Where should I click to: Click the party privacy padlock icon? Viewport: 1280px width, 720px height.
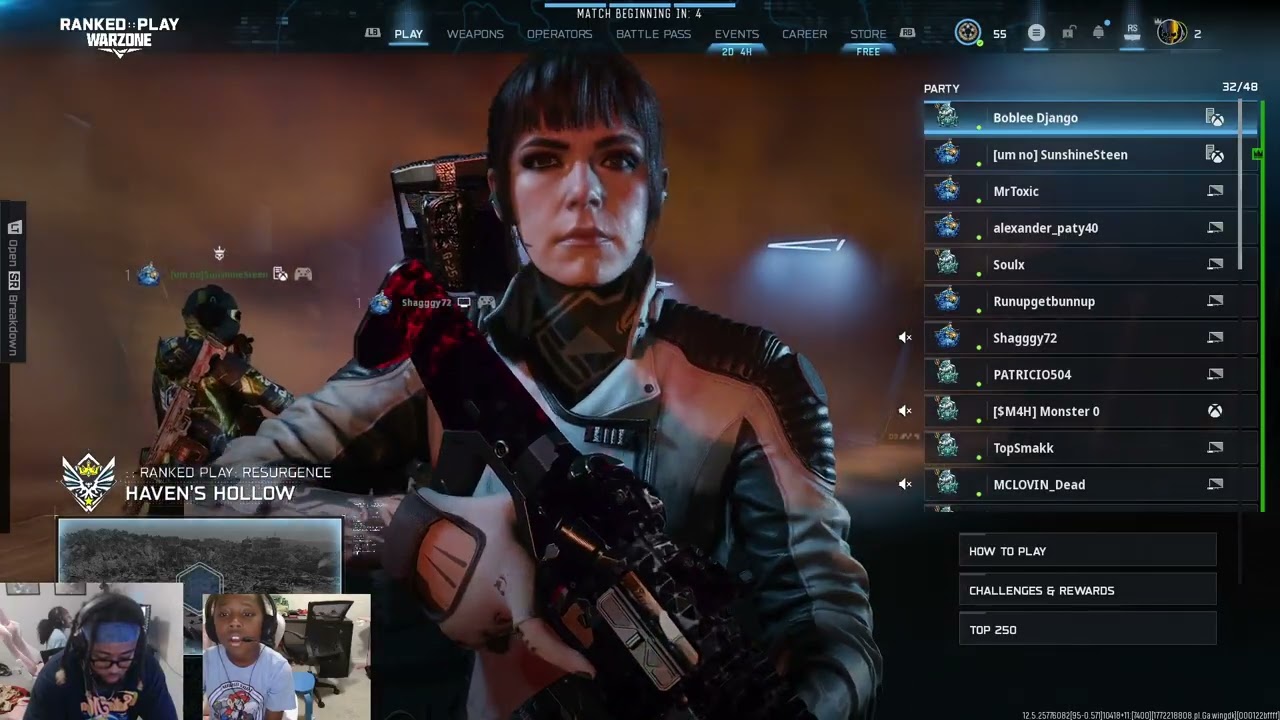coord(1068,33)
